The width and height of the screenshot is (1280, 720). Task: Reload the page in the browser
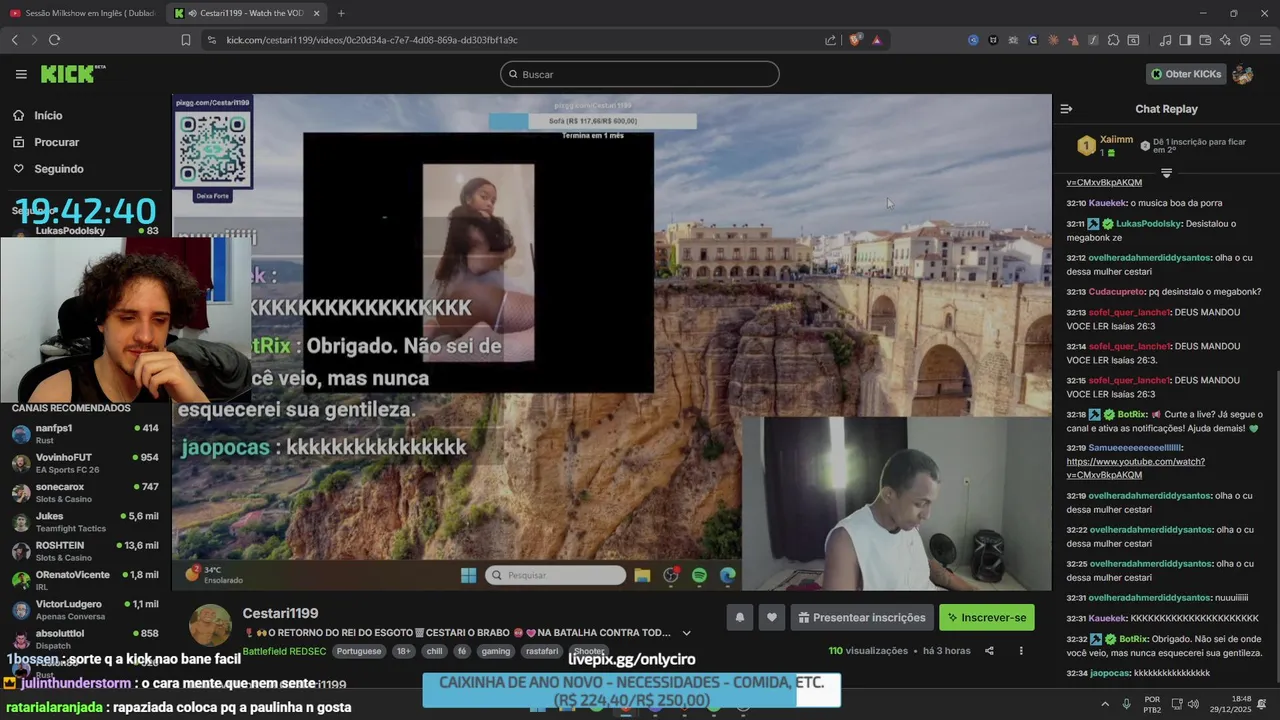(54, 40)
